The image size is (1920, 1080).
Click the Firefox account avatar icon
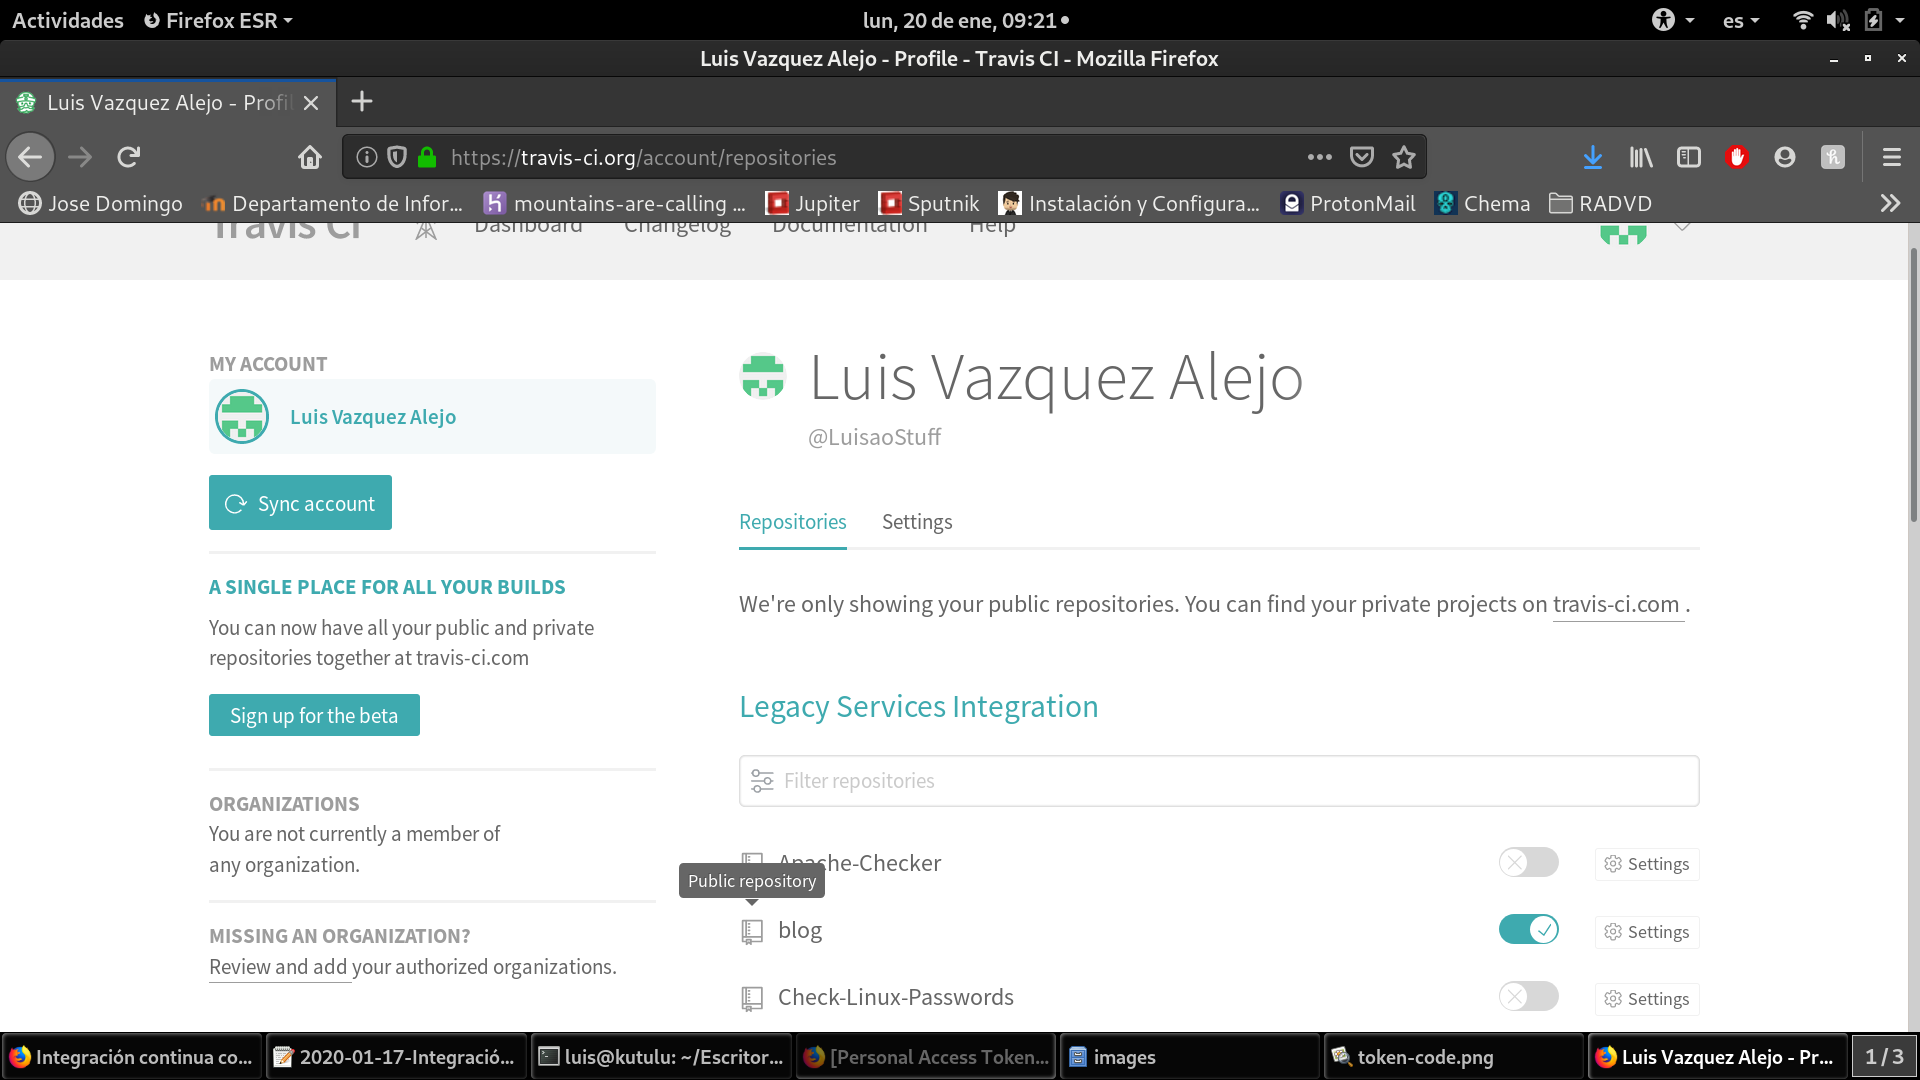click(x=1785, y=157)
